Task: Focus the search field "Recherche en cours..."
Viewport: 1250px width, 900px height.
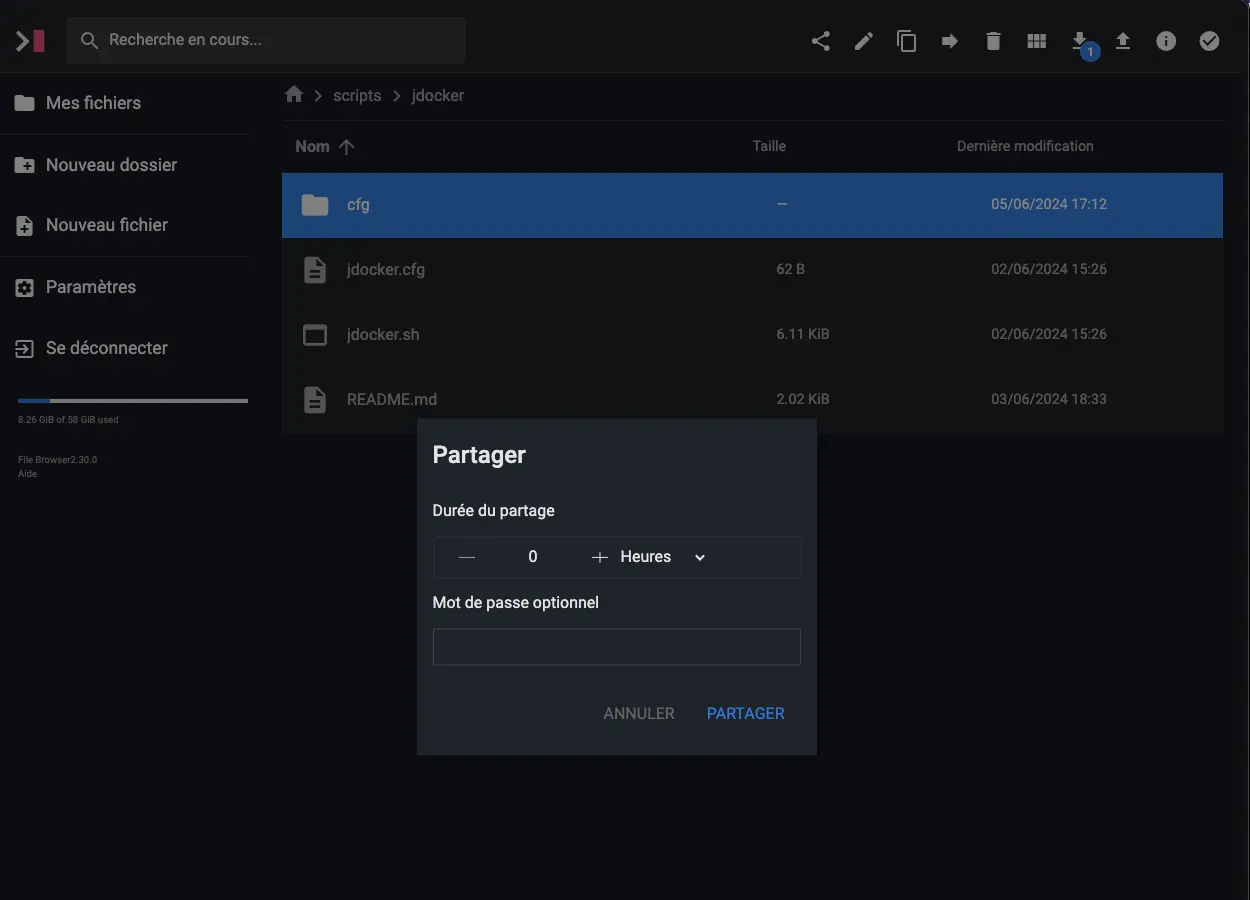Action: pos(266,41)
